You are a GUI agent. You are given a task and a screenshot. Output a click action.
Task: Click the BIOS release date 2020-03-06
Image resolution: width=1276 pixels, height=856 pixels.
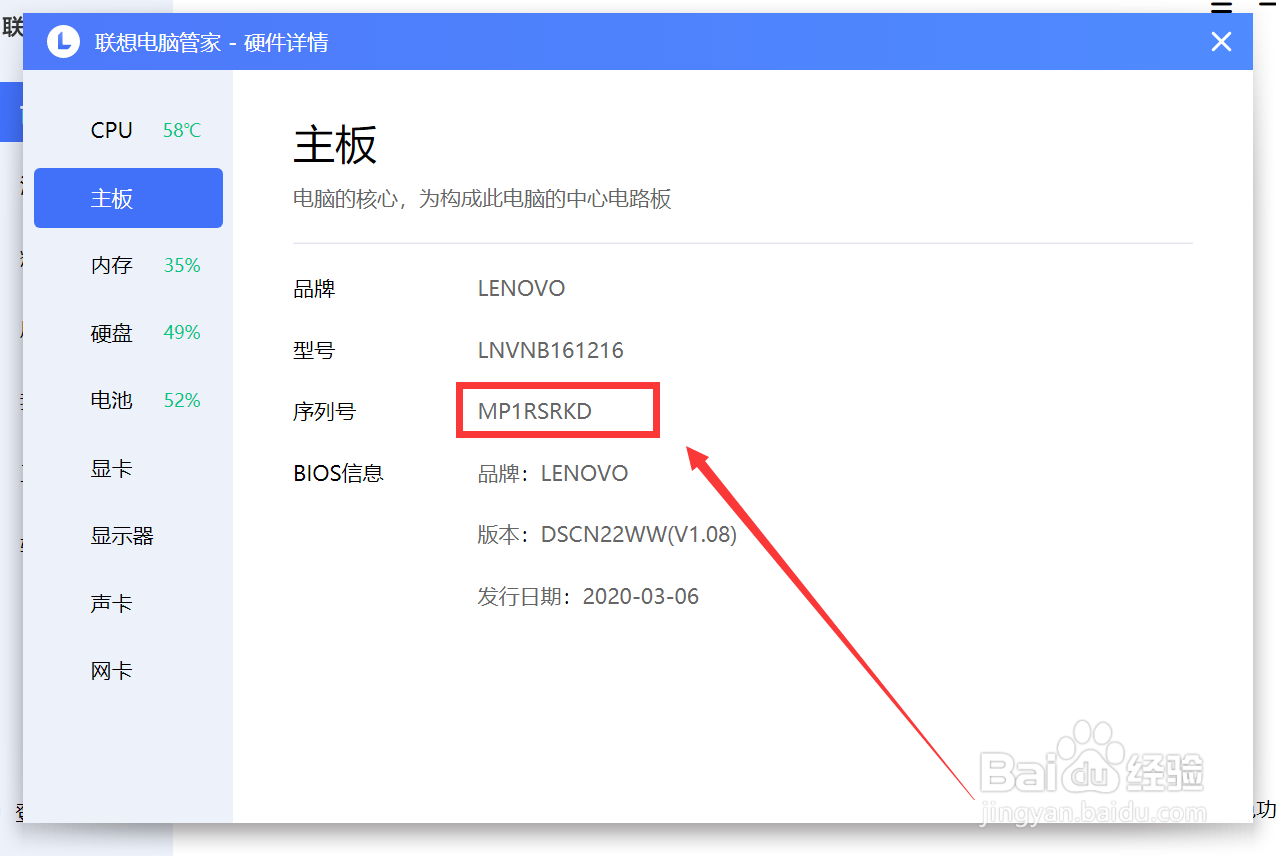[641, 597]
